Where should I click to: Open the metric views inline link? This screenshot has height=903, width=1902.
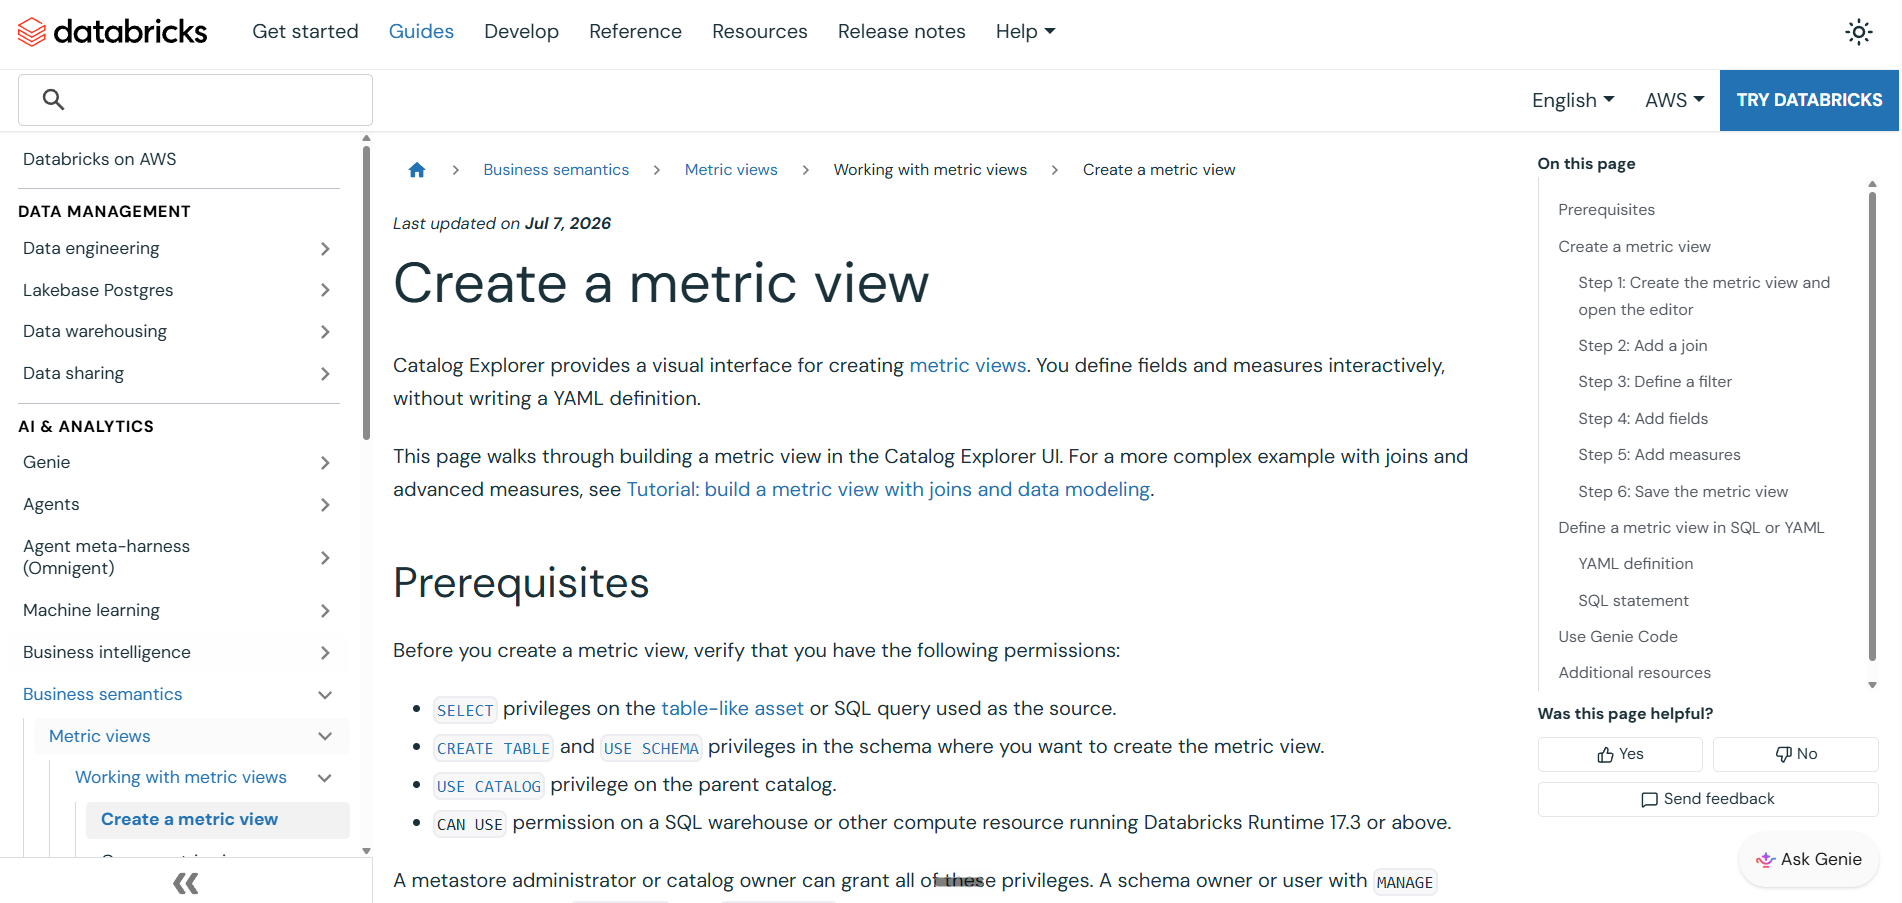point(967,365)
